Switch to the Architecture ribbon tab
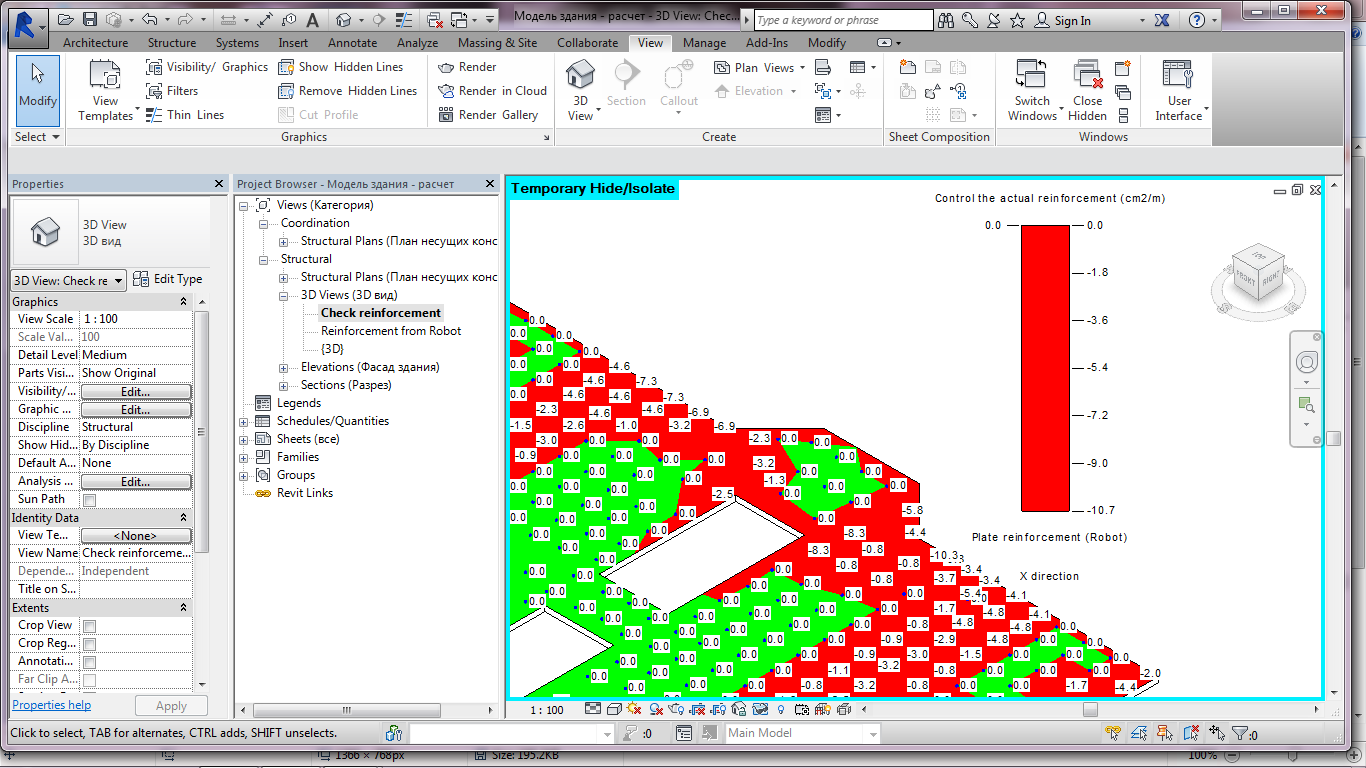 (x=95, y=43)
